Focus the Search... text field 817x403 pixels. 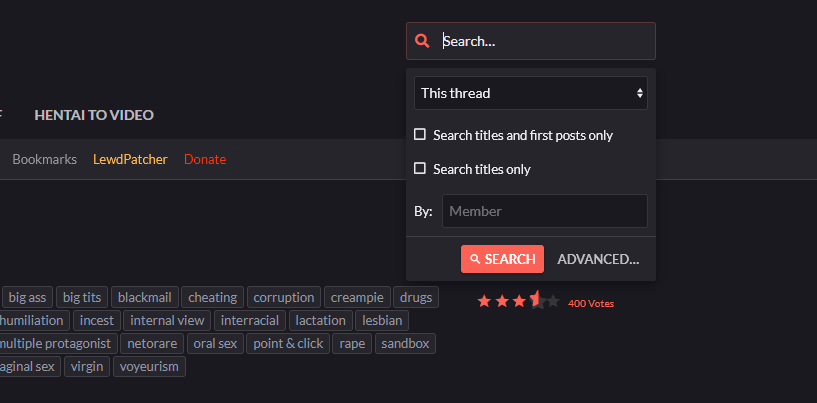click(x=545, y=41)
